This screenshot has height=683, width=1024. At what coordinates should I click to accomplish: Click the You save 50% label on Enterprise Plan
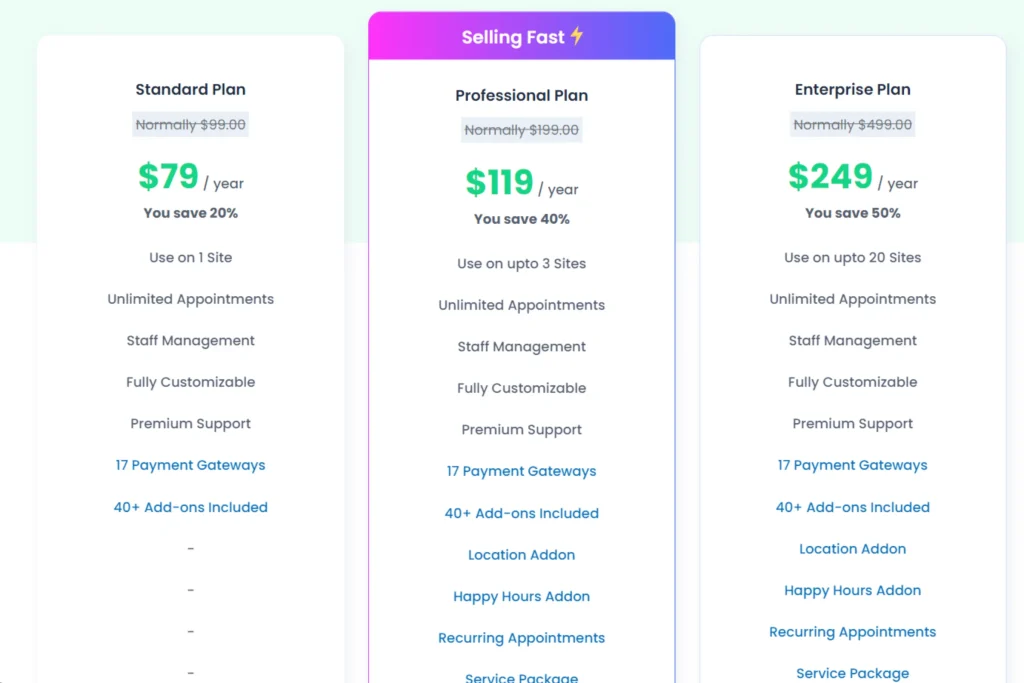[852, 213]
